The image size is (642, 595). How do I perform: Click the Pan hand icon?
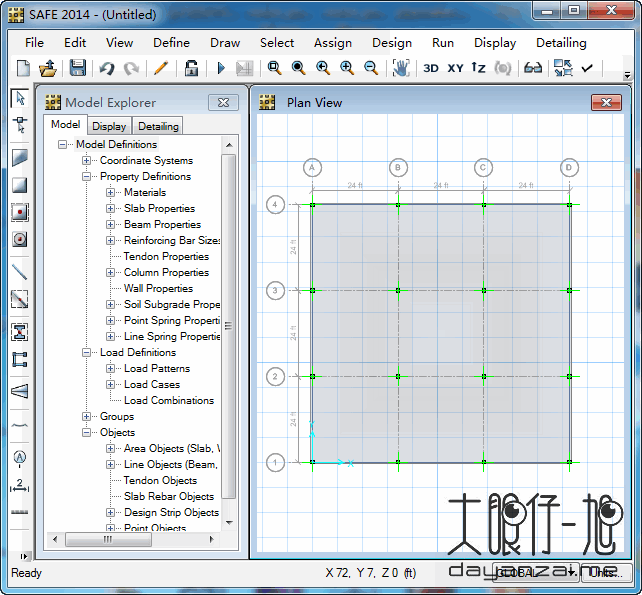click(x=401, y=68)
